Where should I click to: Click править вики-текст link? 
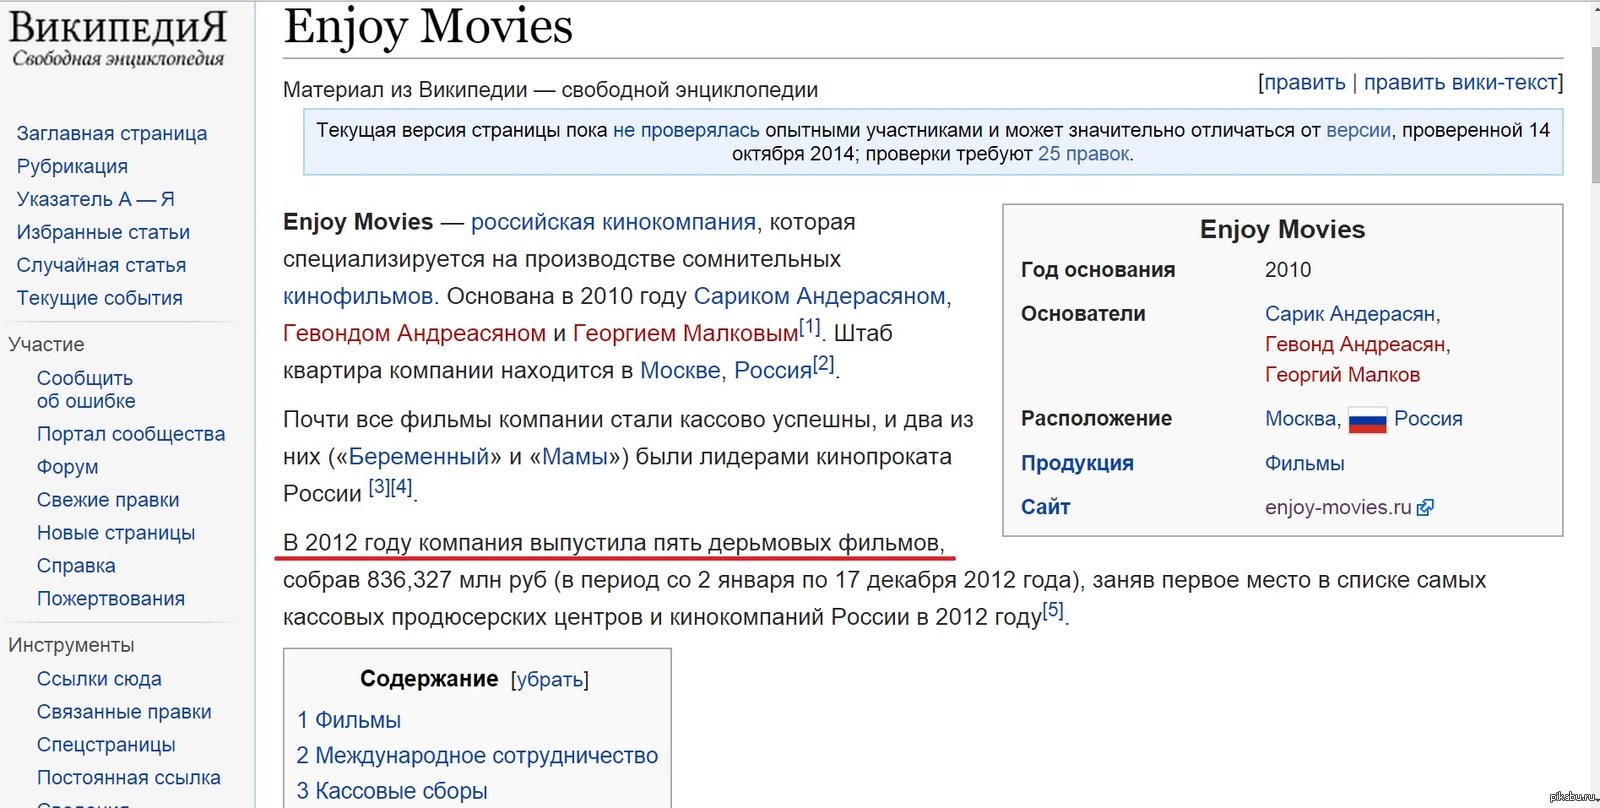[x=1460, y=83]
